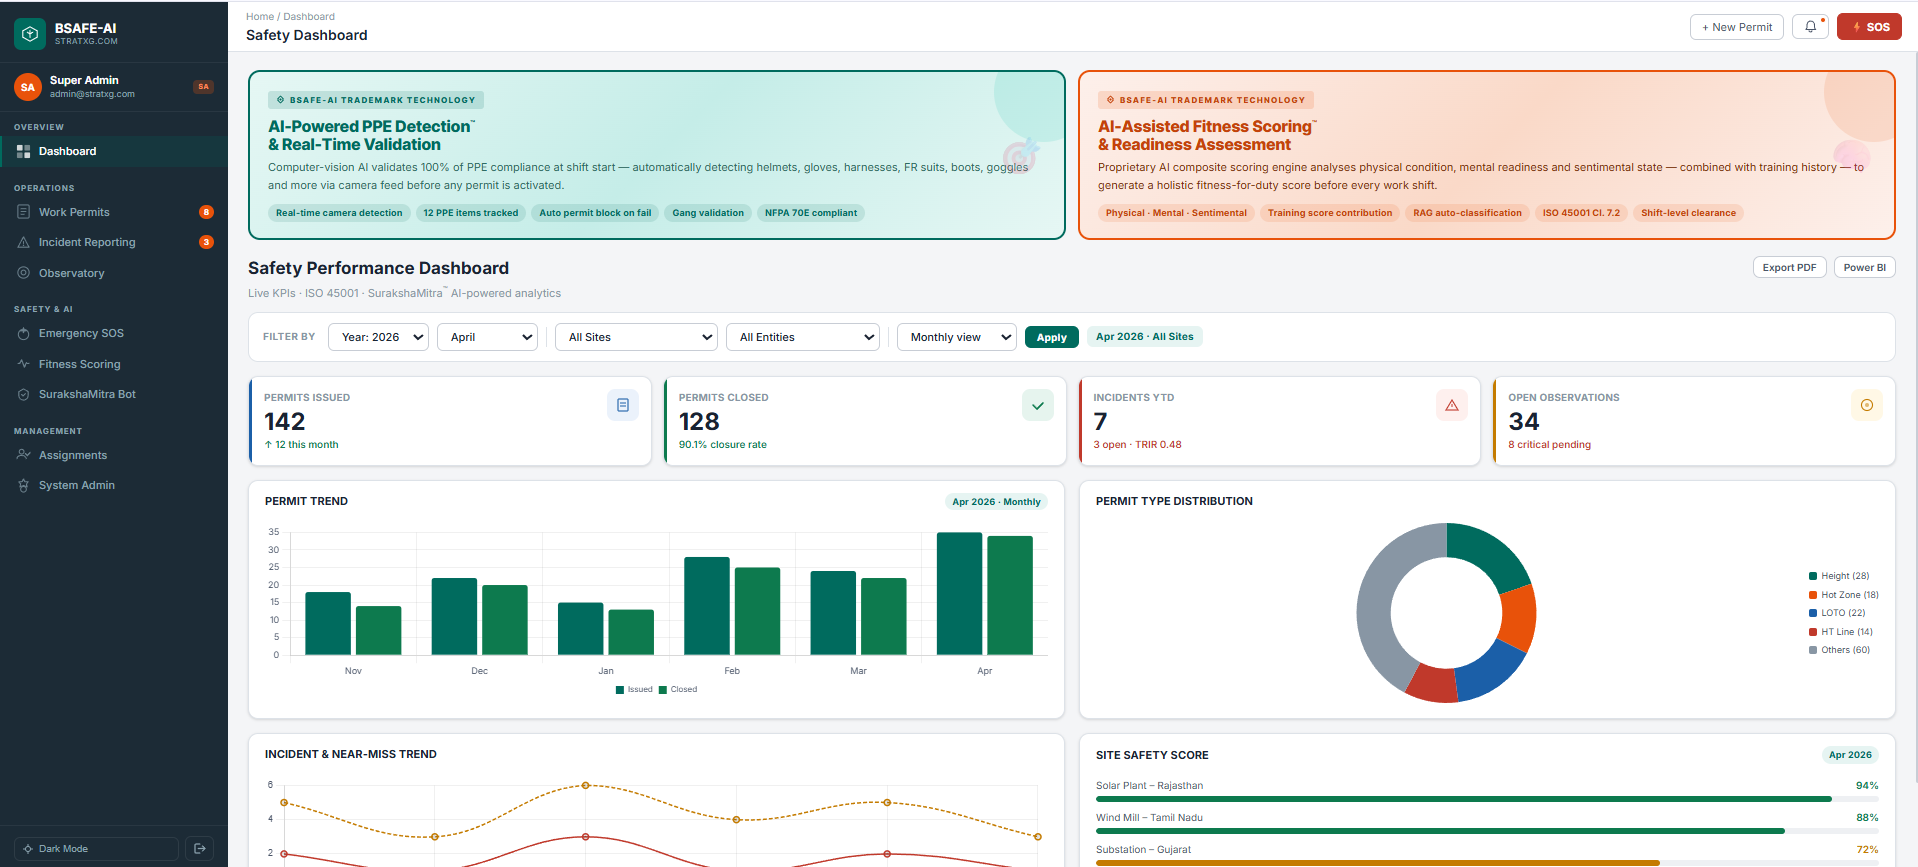Click the gray Others segment of donut chart

pyautogui.click(x=1375, y=600)
